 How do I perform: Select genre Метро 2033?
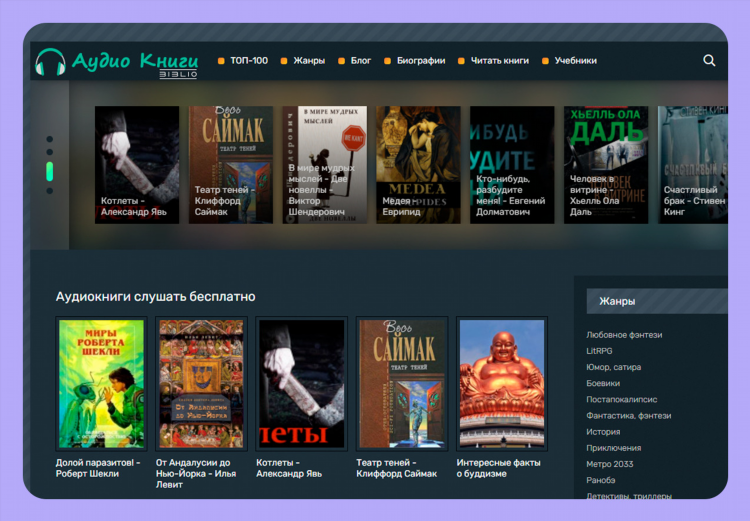(x=610, y=464)
